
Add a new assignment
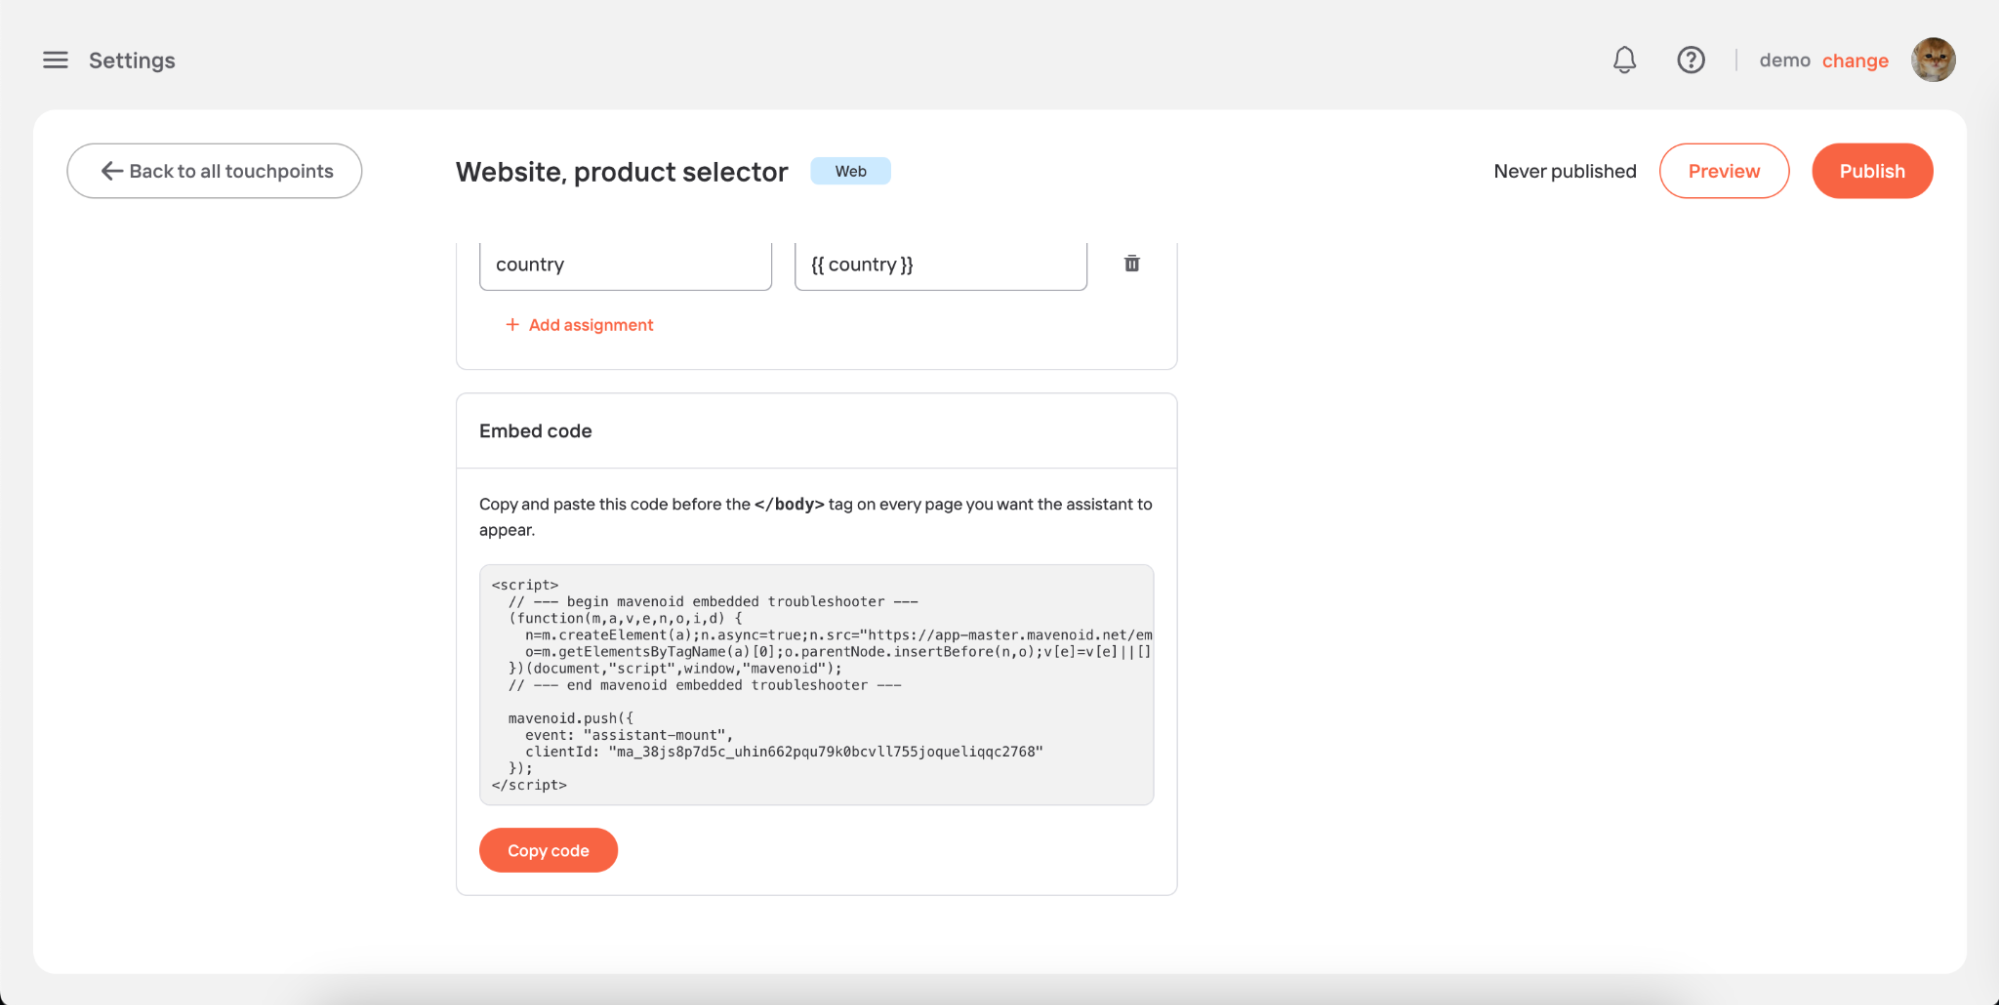579,325
